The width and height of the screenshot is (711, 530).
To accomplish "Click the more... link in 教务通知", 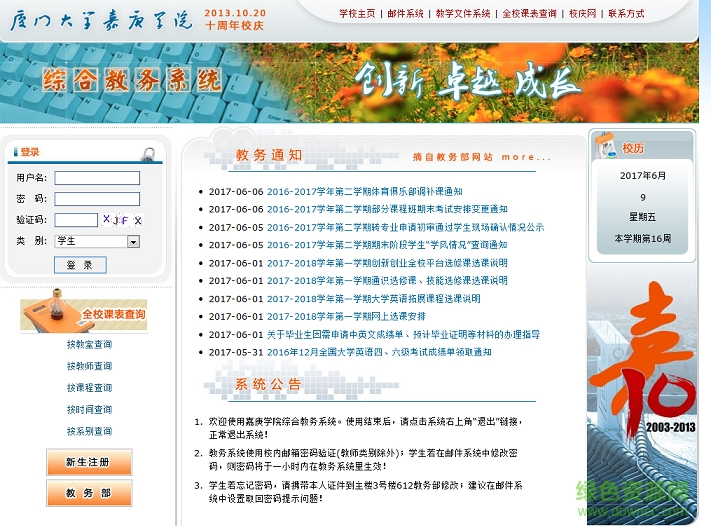I will coord(526,157).
